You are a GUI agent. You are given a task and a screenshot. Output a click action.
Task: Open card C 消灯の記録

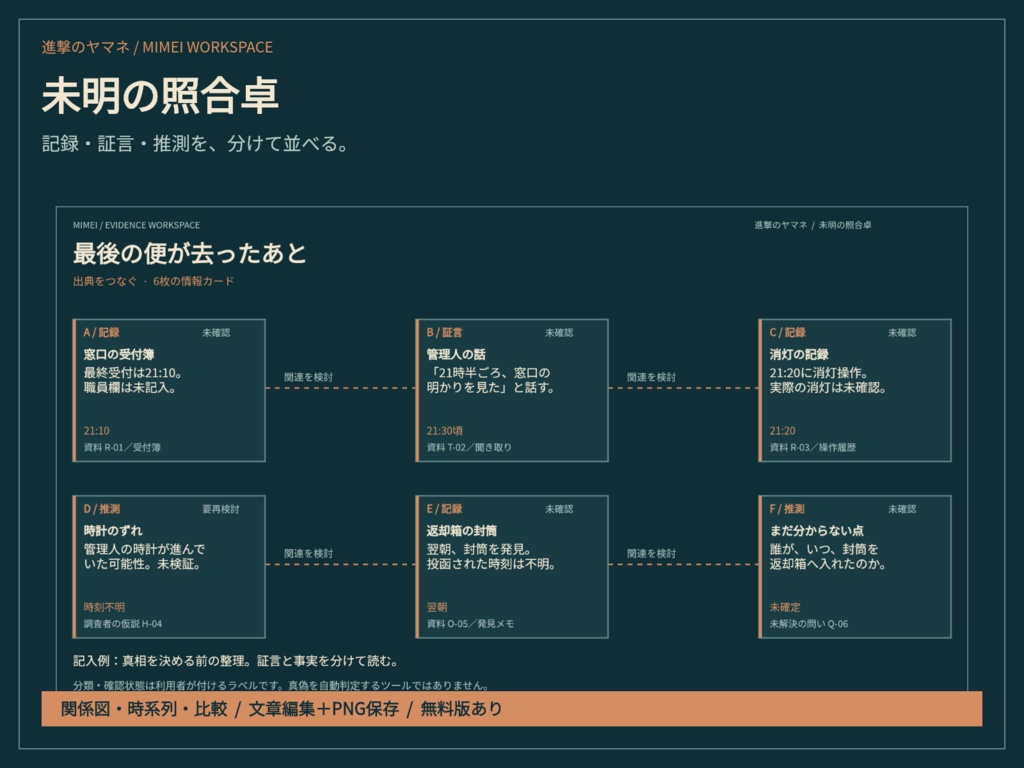pyautogui.click(x=855, y=391)
